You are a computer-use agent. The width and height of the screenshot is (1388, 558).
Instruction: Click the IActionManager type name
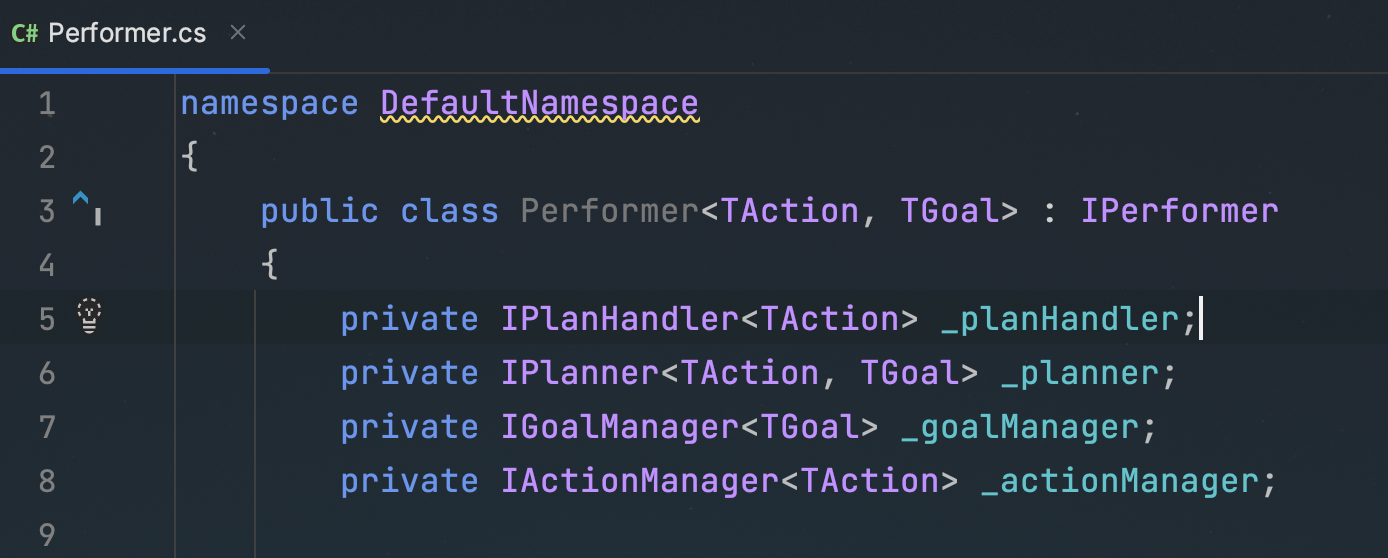coord(639,481)
